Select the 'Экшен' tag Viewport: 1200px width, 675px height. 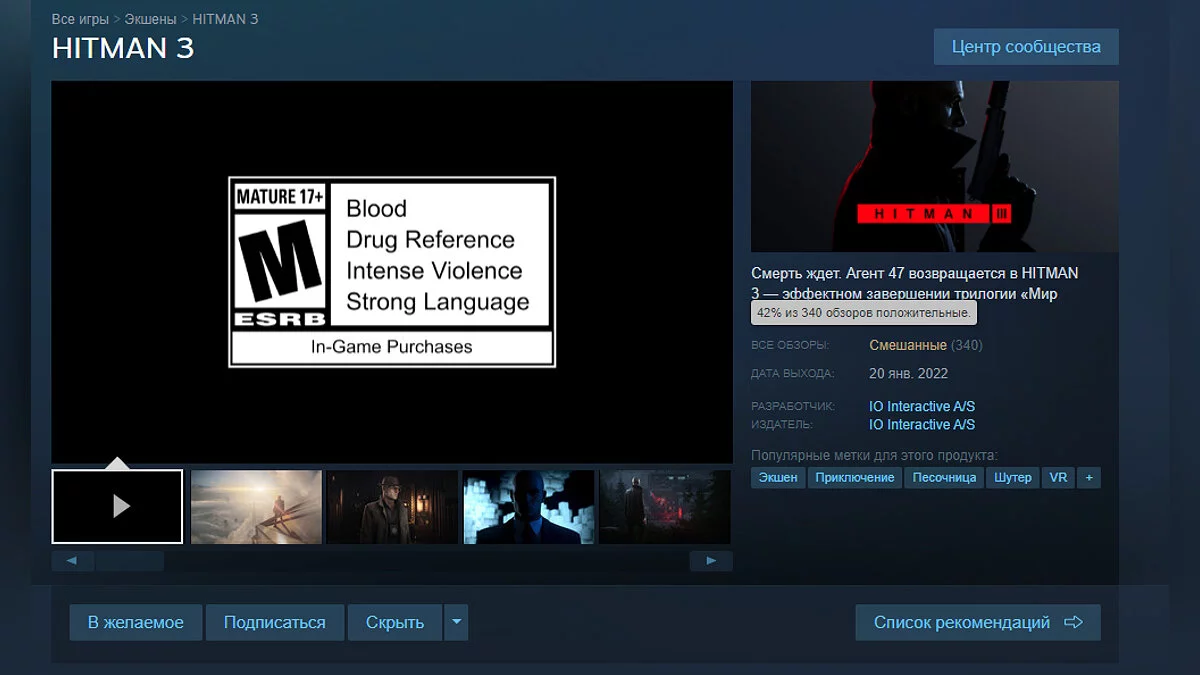[x=778, y=478]
